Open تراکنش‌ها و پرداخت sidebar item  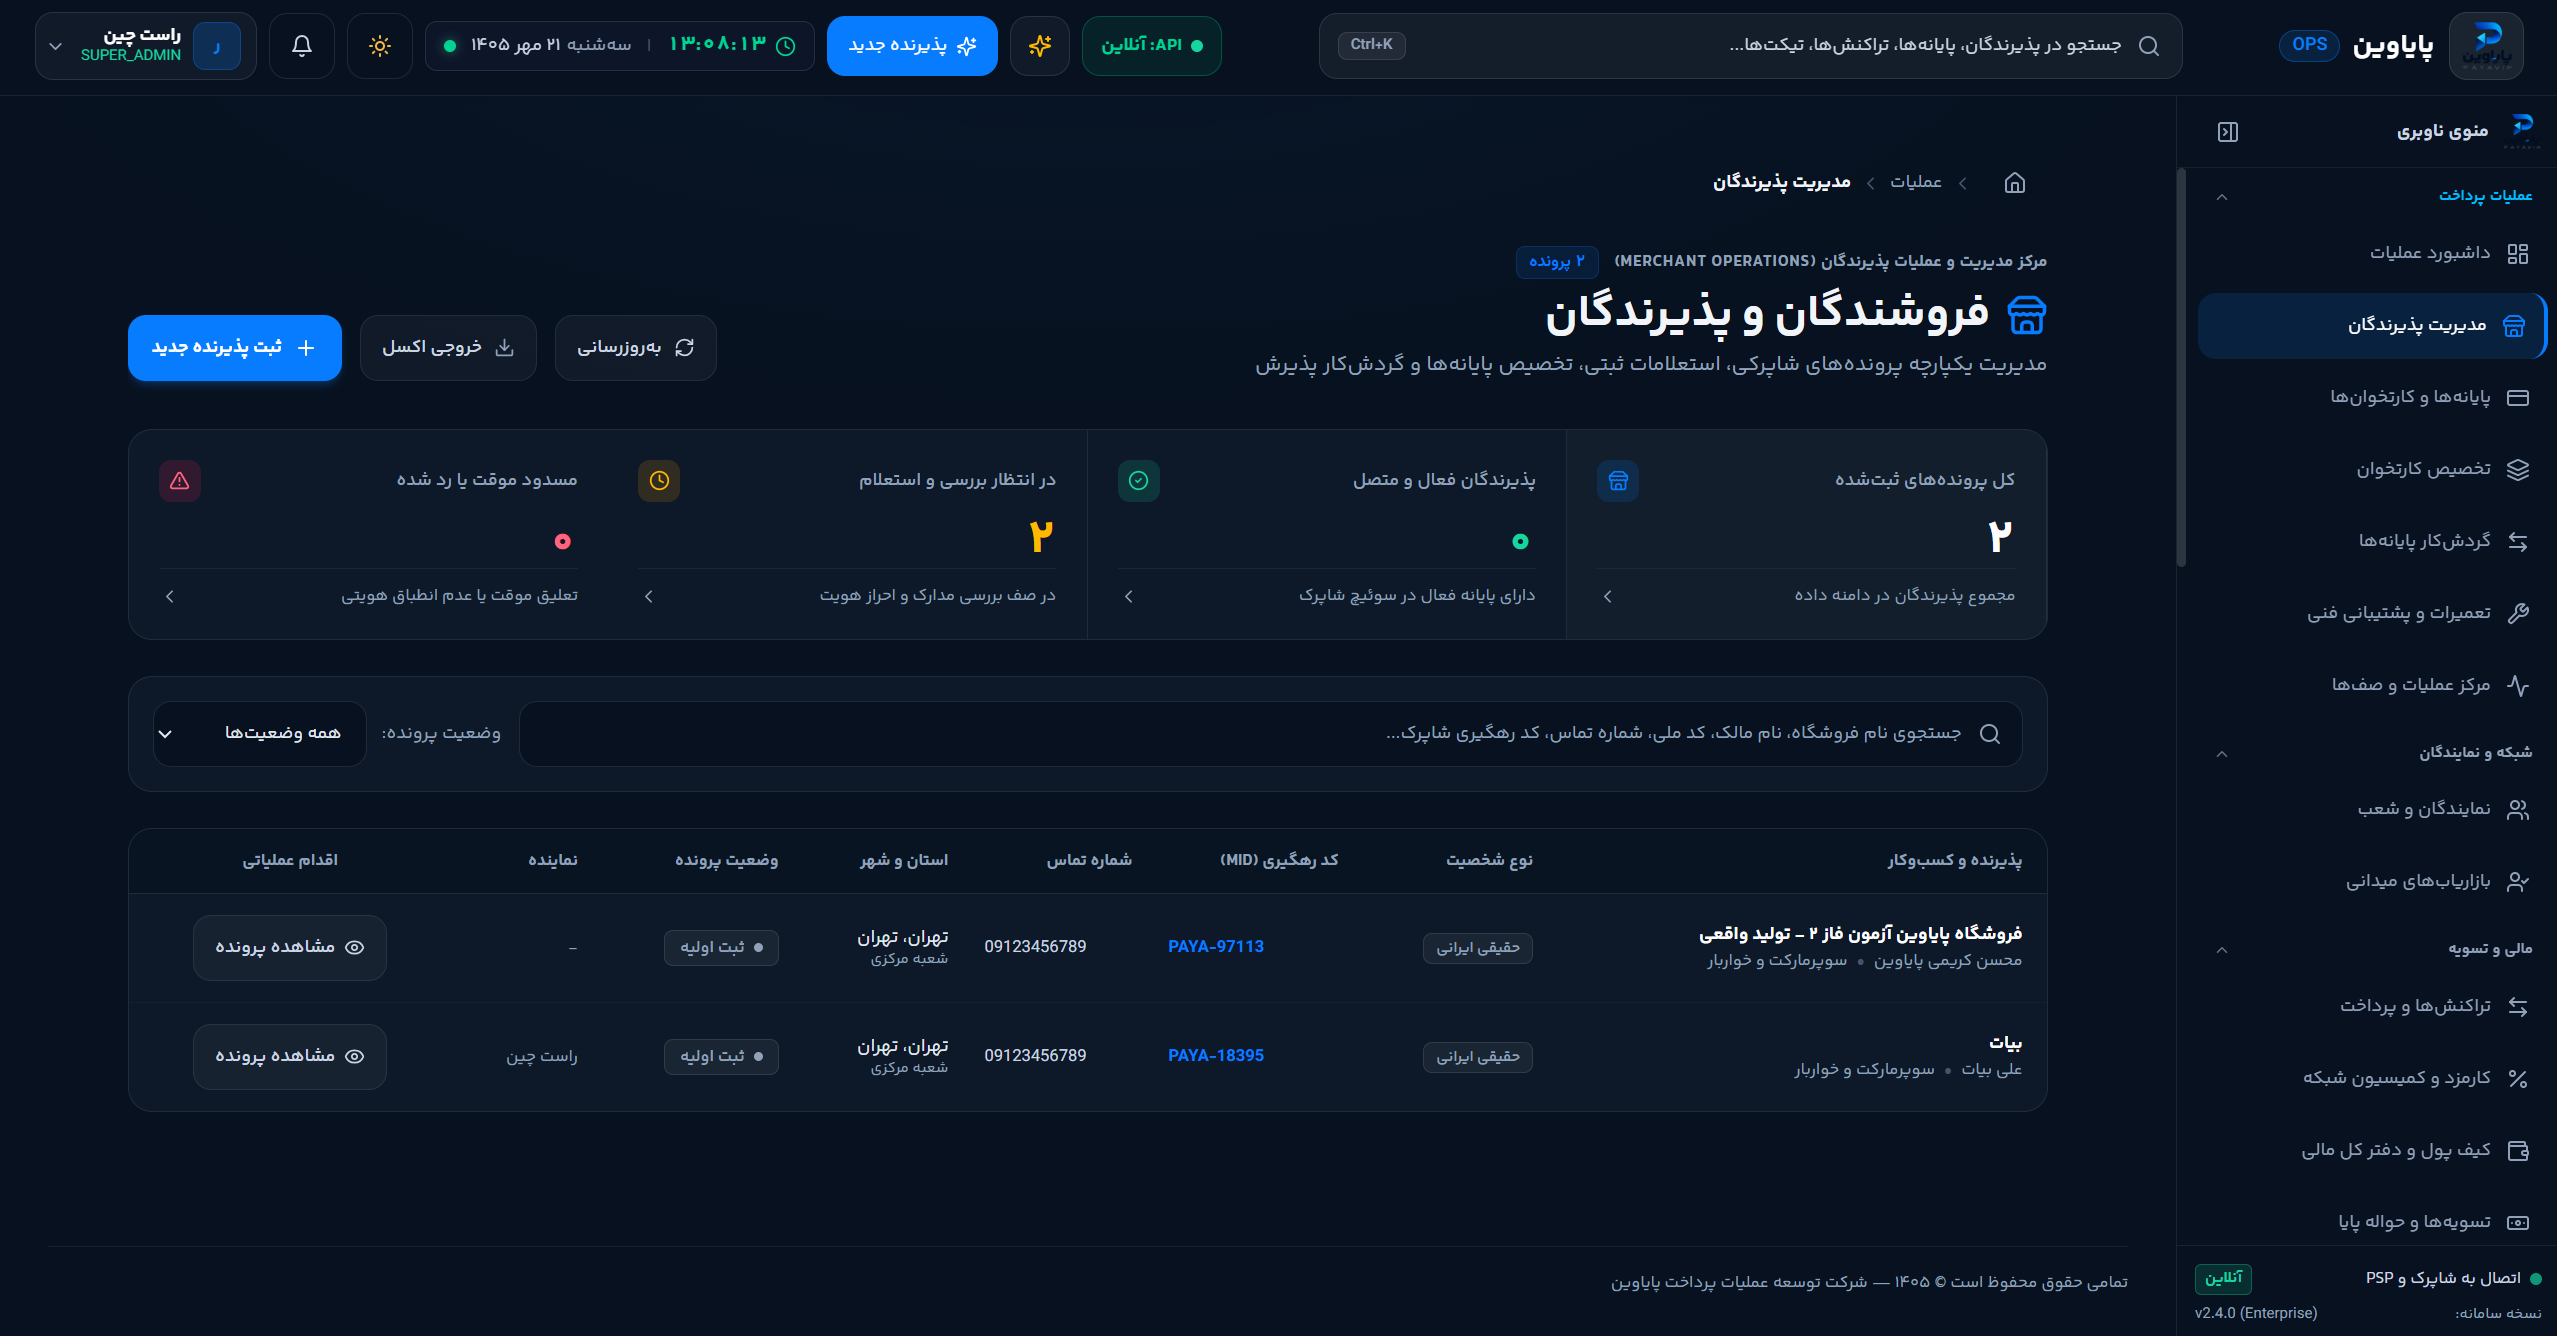coord(2372,1006)
